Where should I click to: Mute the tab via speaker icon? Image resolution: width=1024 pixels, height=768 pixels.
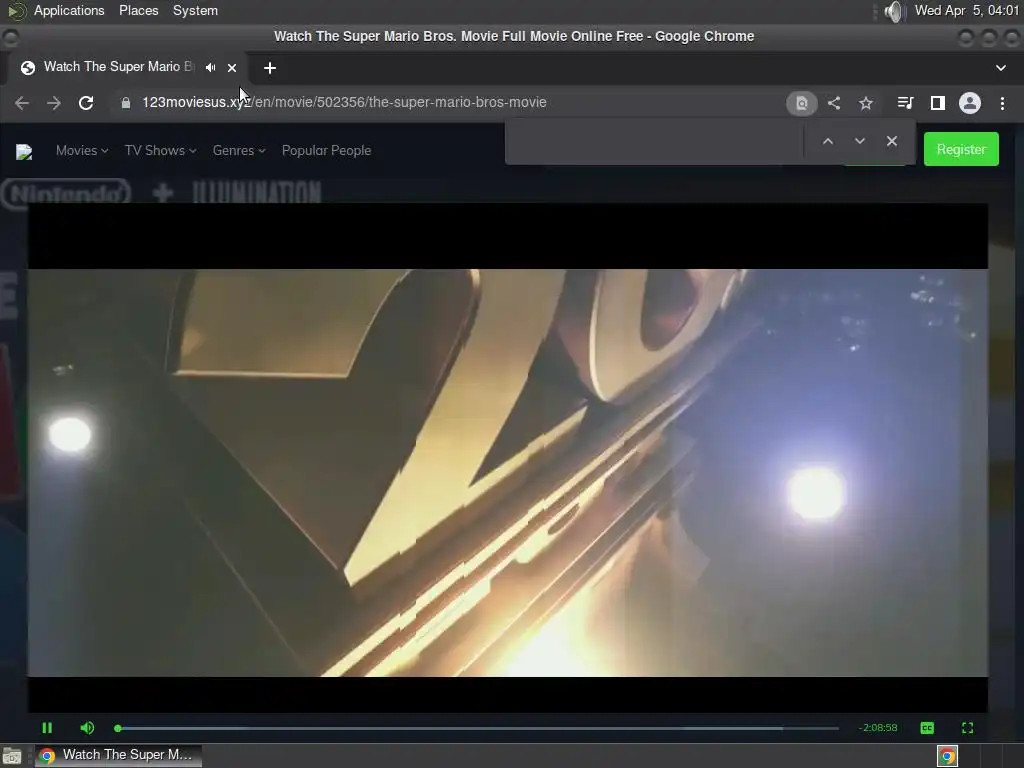click(210, 67)
